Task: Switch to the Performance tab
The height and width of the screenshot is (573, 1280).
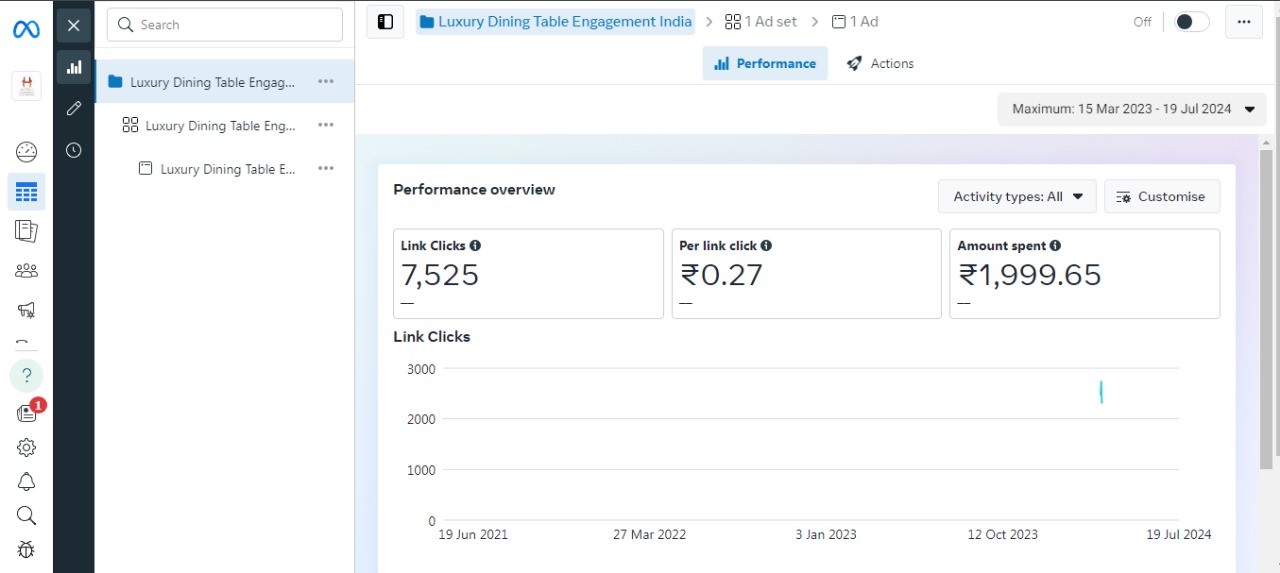Action: (765, 63)
